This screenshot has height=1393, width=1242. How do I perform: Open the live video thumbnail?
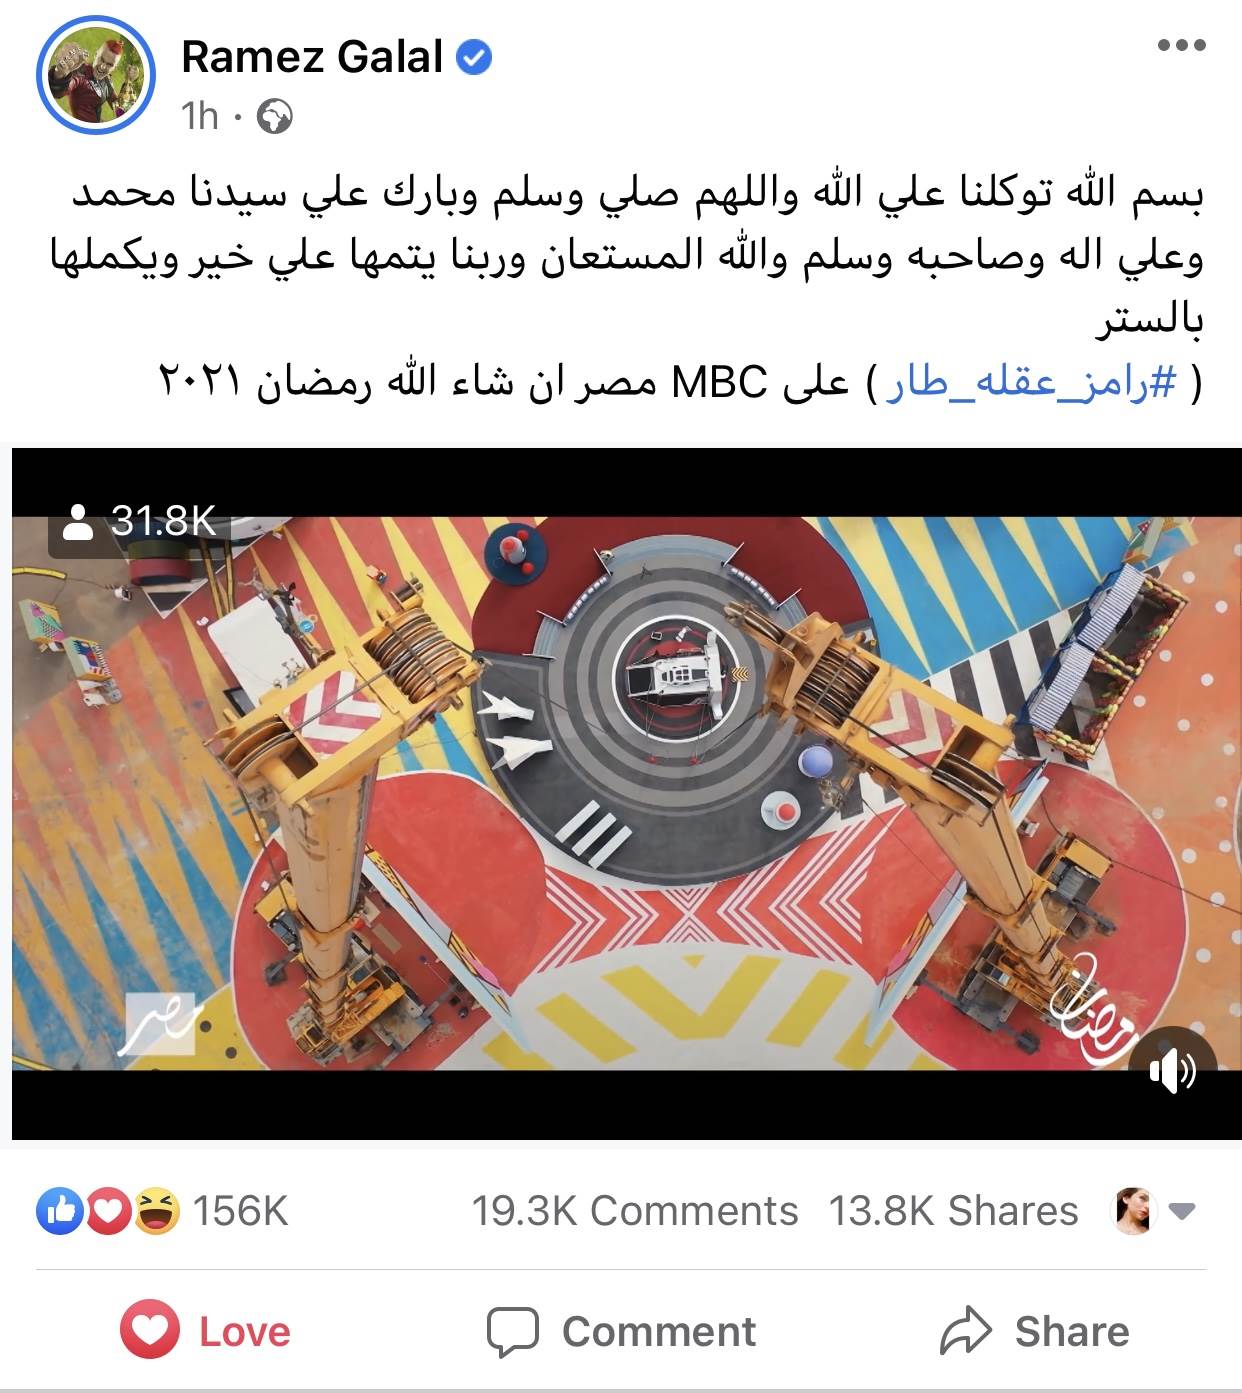(621, 794)
